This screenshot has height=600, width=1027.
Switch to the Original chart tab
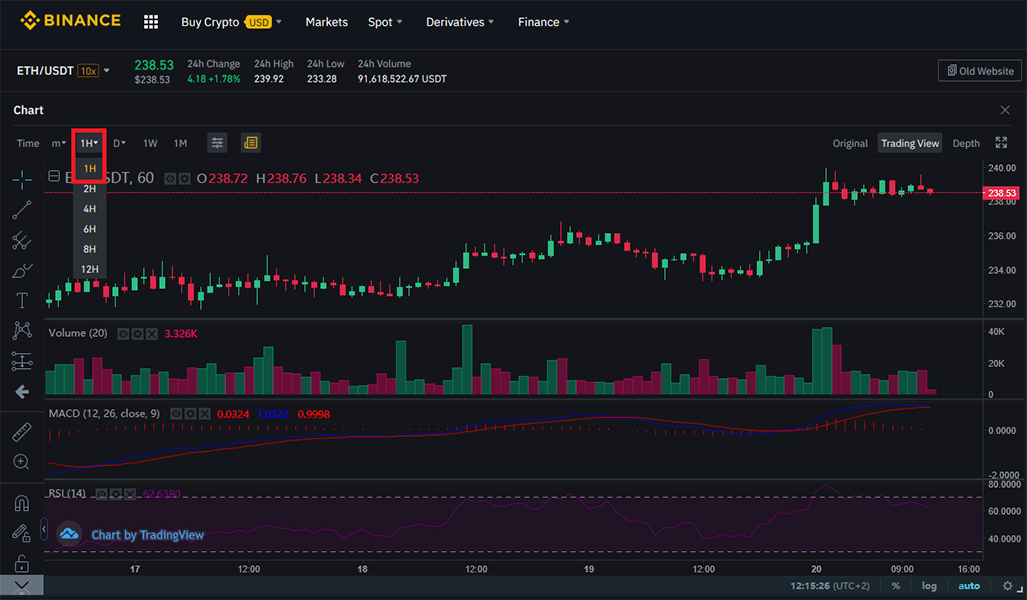point(850,143)
